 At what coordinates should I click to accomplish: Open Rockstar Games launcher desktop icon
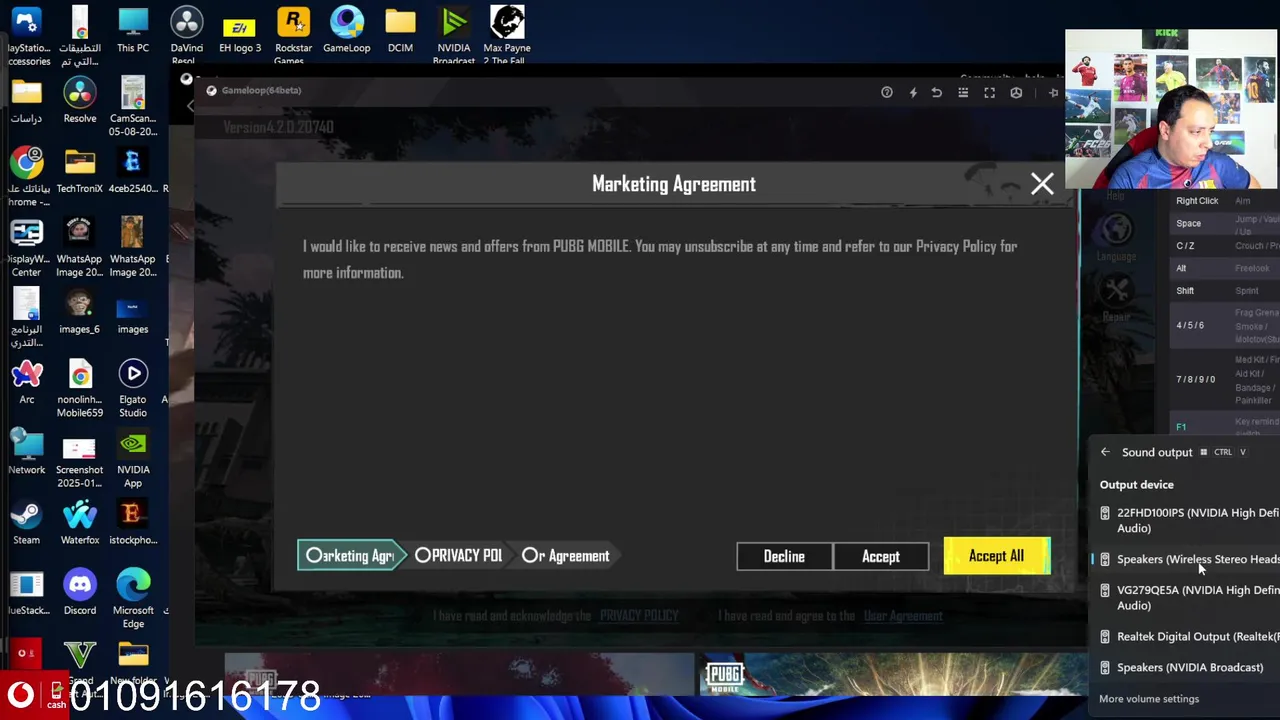(293, 34)
